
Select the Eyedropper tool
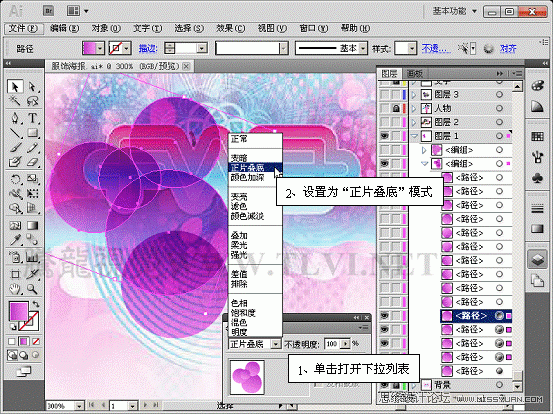pyautogui.click(x=15, y=240)
